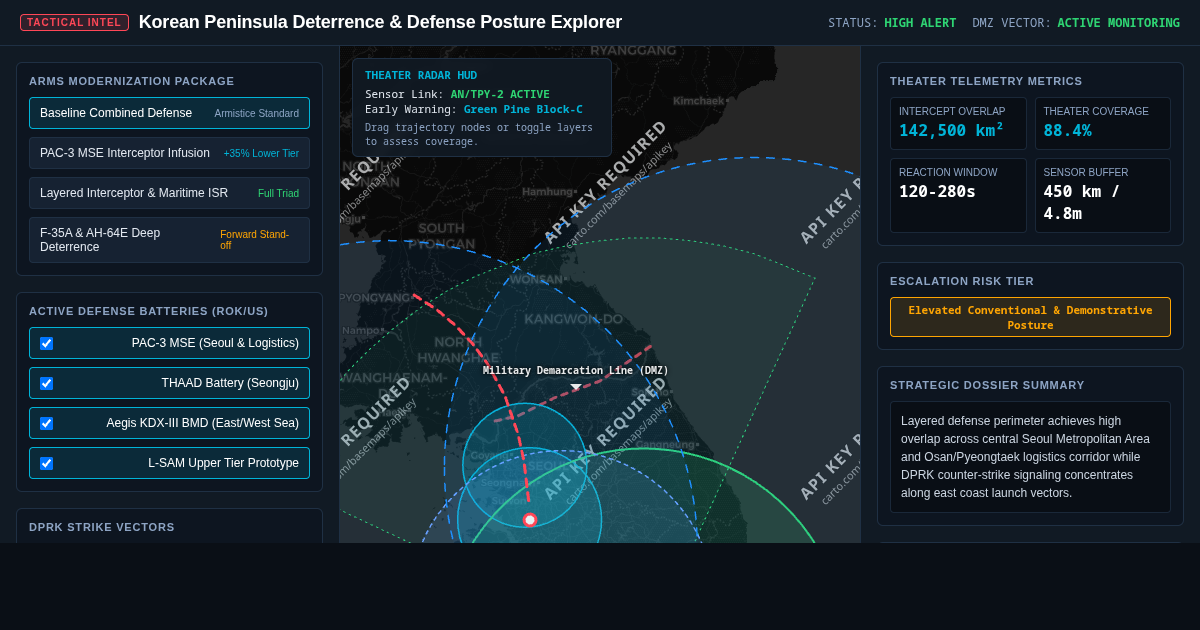Choose Layered Interceptor & Maritime ISR package
1200x630 pixels.
pyautogui.click(x=169, y=193)
